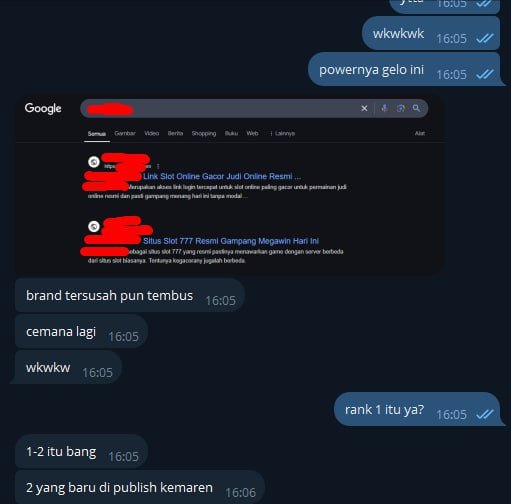The height and width of the screenshot is (504, 511).
Task: Open the Berita tab
Action: coord(175,133)
